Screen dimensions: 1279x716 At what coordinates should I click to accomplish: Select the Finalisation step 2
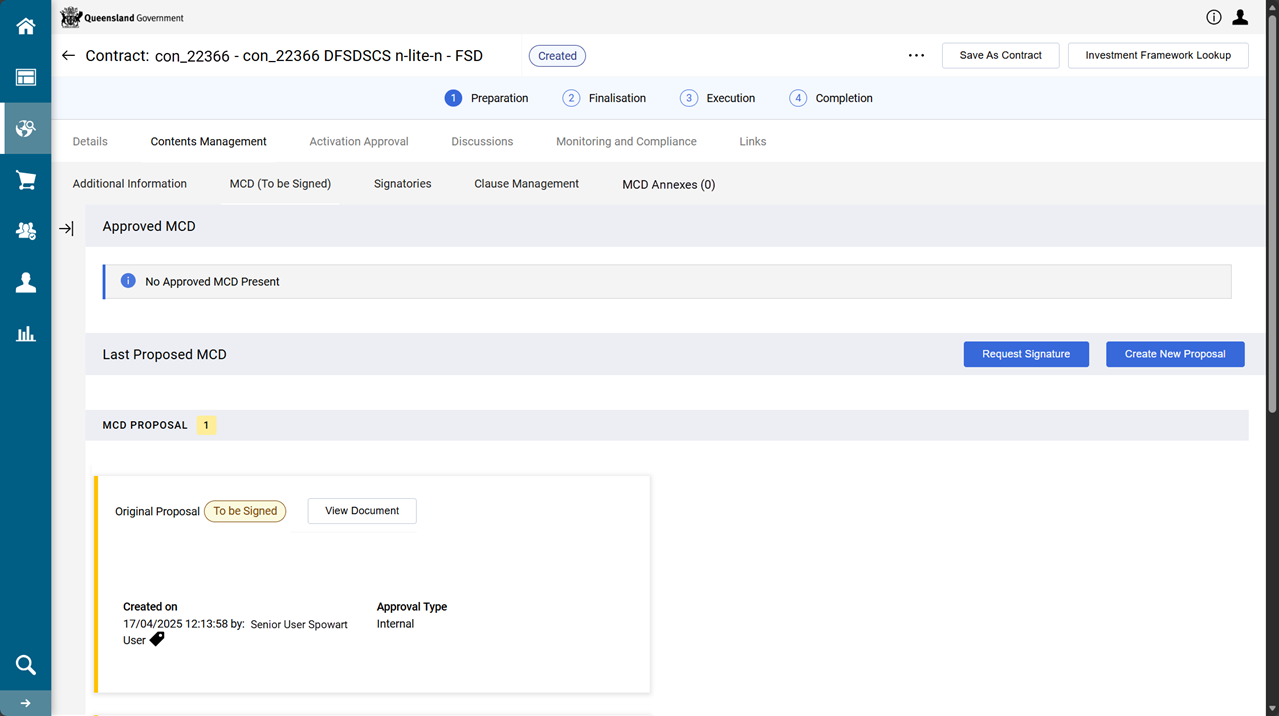coord(604,98)
